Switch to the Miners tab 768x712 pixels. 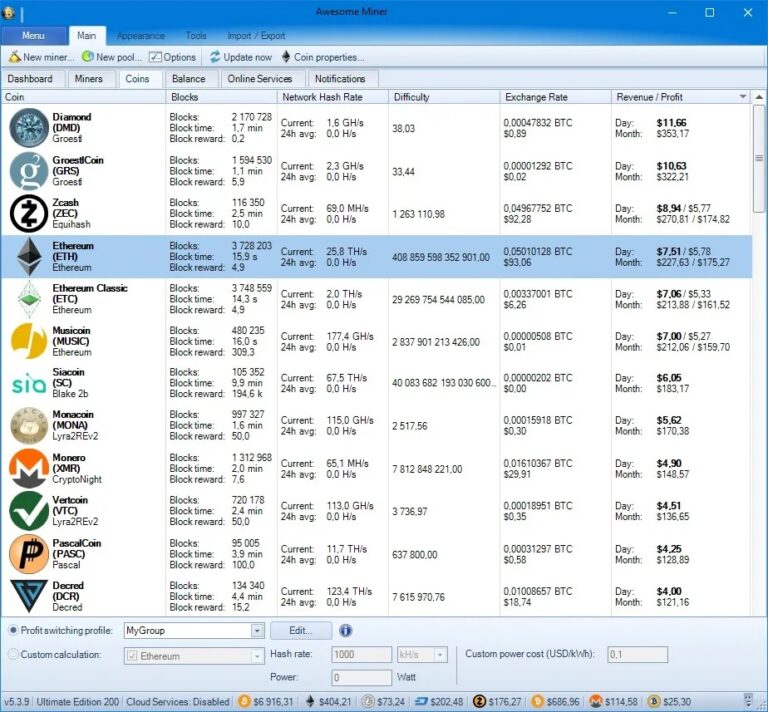(89, 79)
